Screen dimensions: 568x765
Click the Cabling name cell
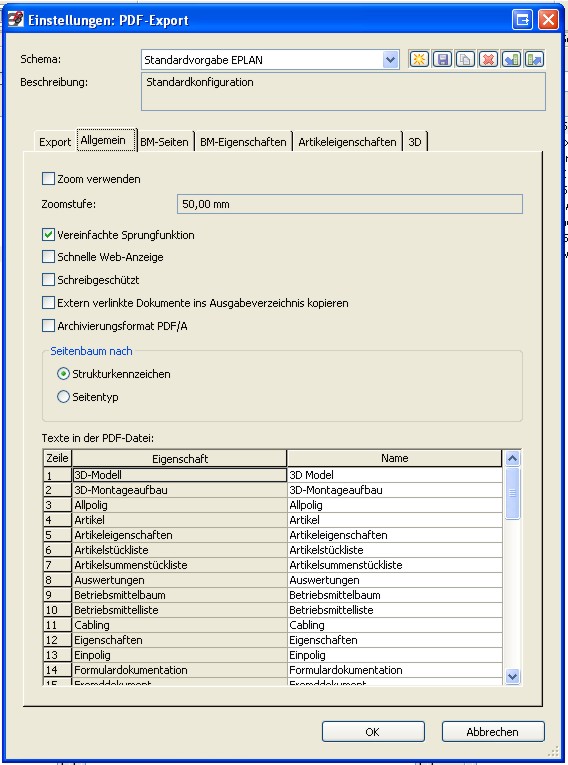[x=394, y=625]
